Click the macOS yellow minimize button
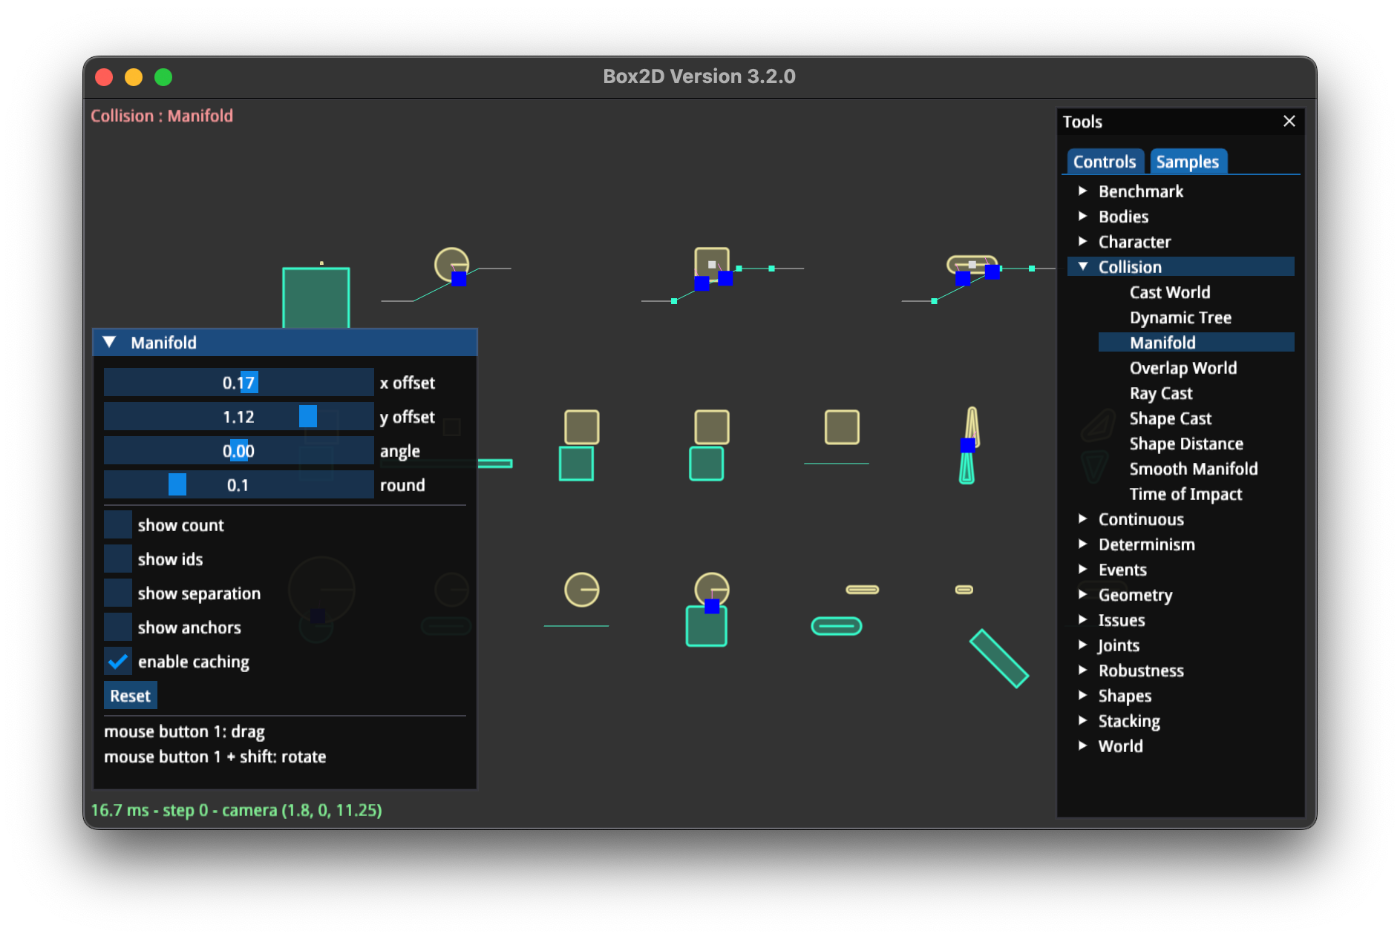 tap(134, 77)
